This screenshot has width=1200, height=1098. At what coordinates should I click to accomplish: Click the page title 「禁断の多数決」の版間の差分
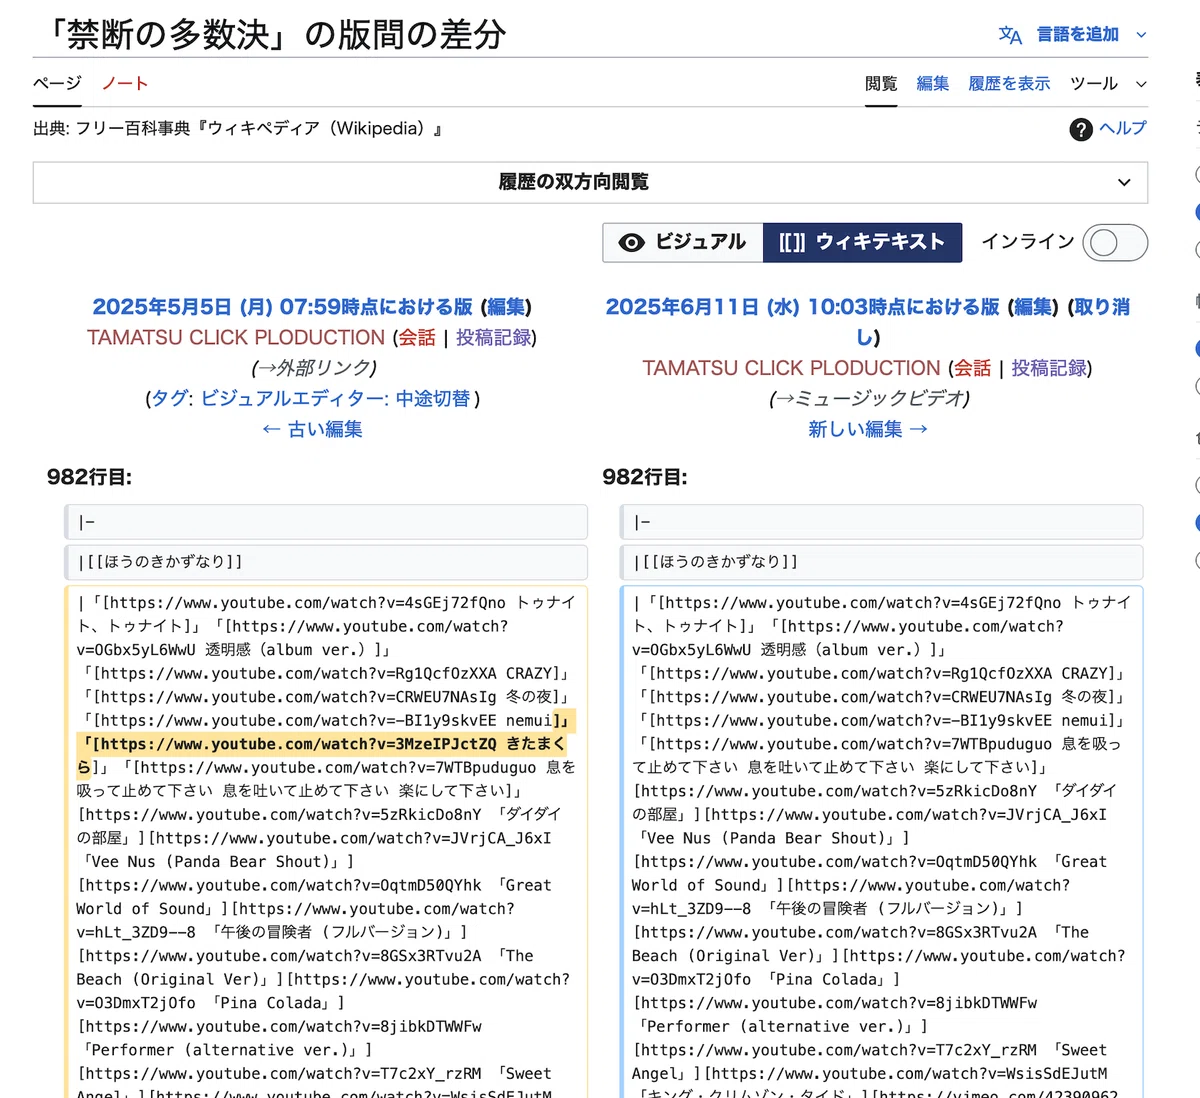click(x=274, y=35)
